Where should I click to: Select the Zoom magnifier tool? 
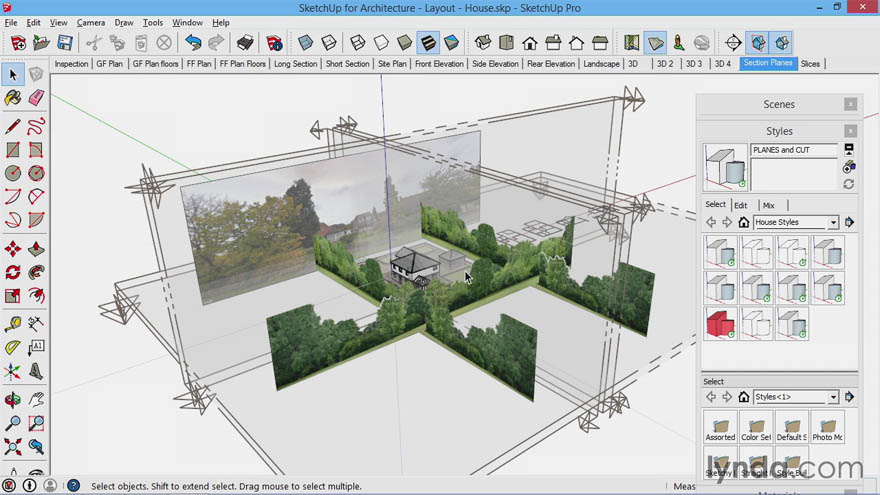(x=13, y=423)
